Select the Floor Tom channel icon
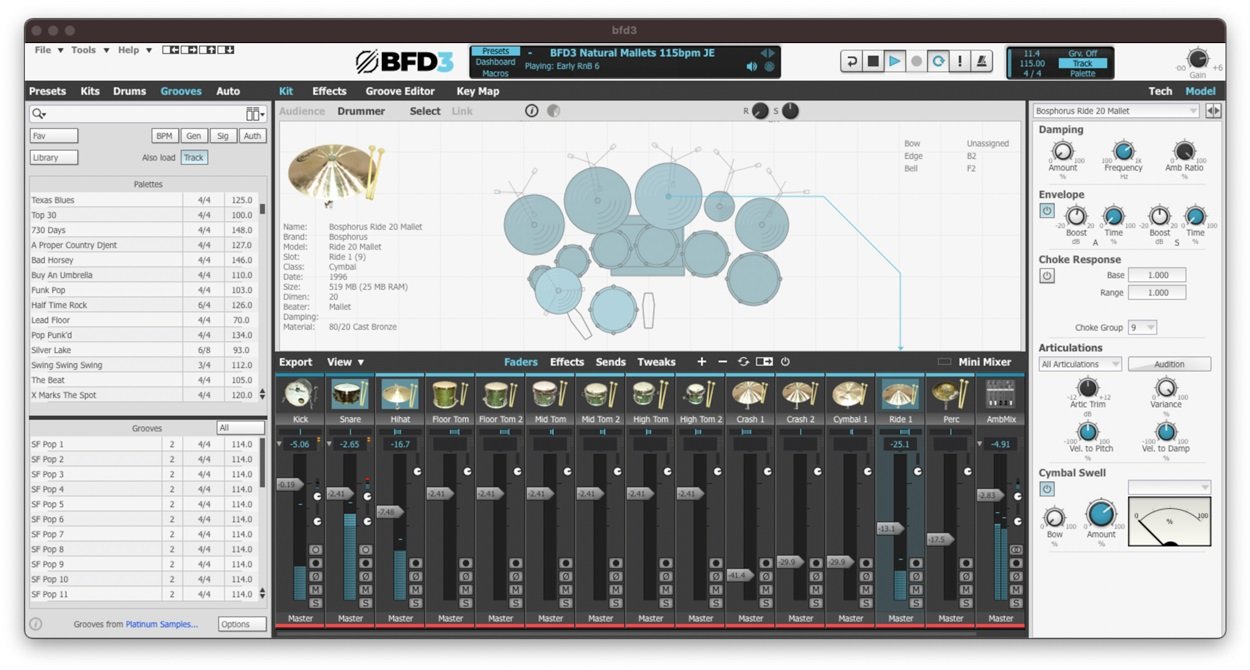Image resolution: width=1250 pixels, height=670 pixels. pyautogui.click(x=450, y=394)
